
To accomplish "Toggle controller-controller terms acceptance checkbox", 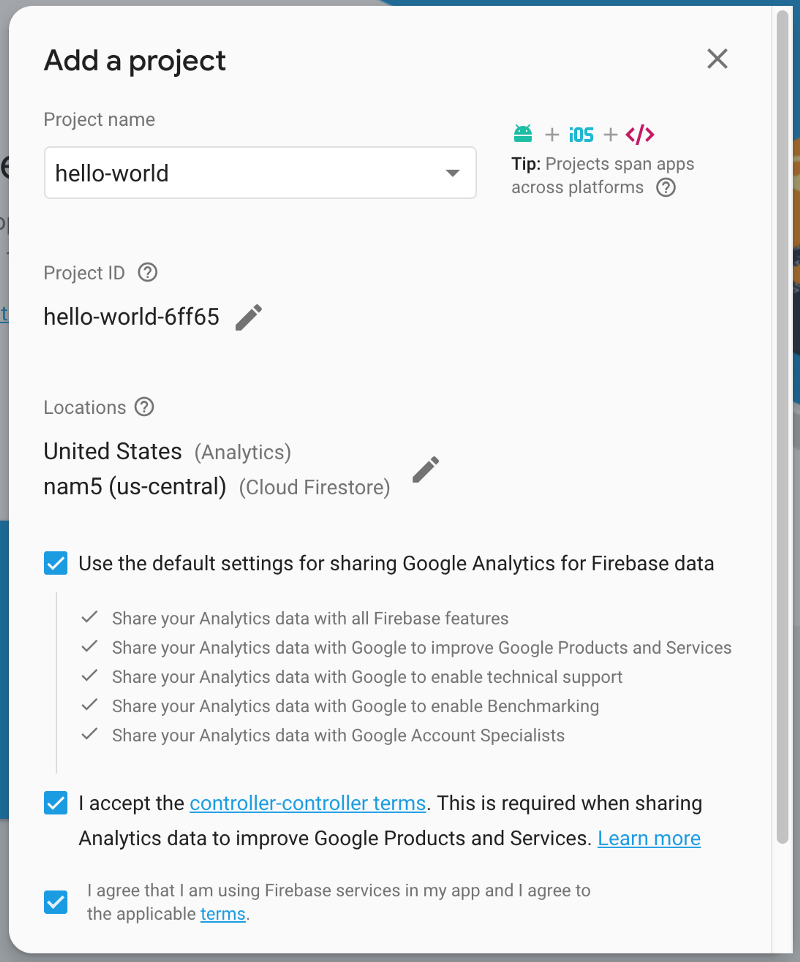I will click(56, 803).
